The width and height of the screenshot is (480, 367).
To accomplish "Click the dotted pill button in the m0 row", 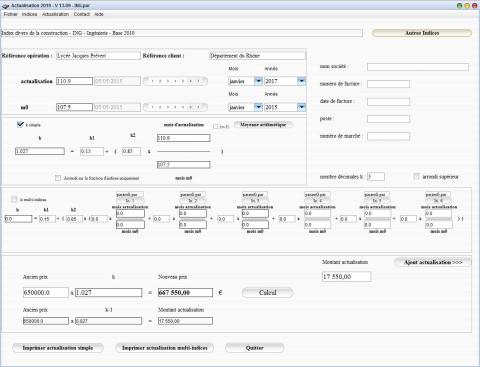I will pos(175,107).
